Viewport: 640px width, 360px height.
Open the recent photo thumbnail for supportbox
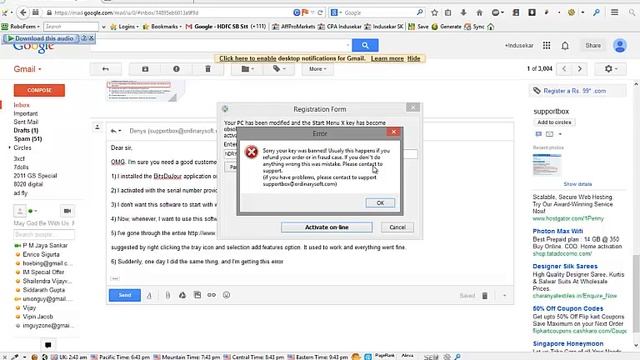click(x=547, y=164)
